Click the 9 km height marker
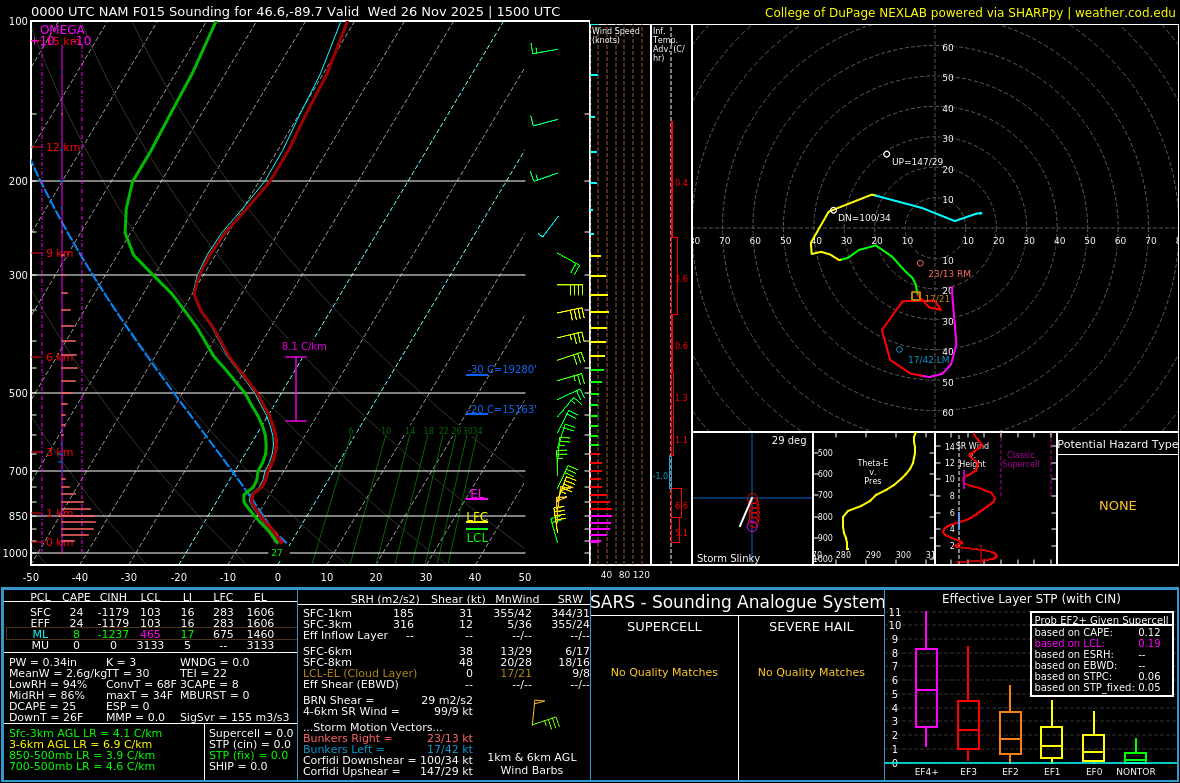 [x=59, y=253]
